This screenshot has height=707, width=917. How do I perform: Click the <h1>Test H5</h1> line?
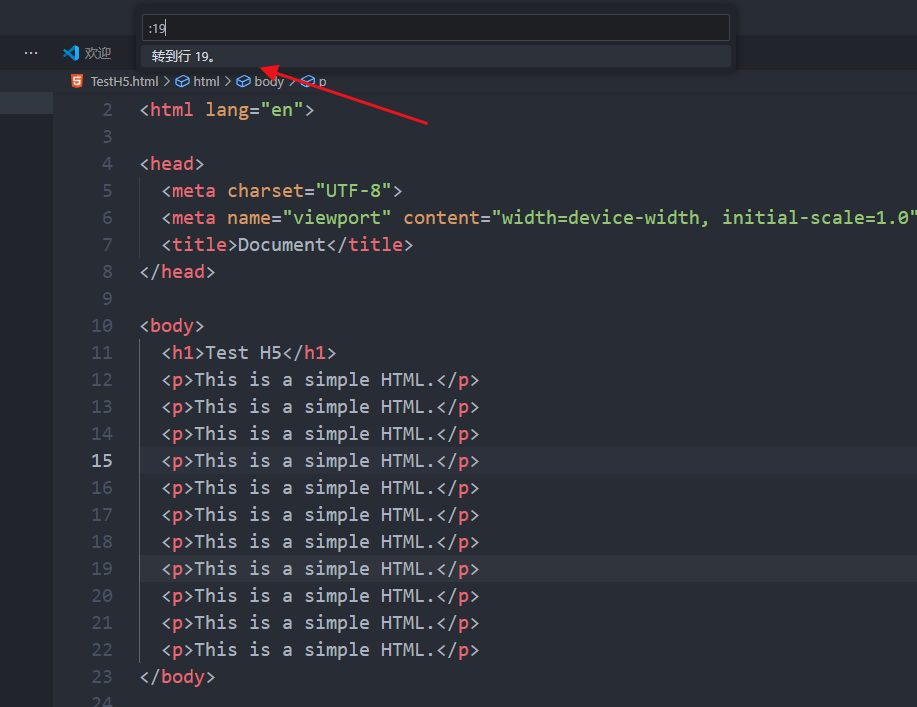pos(249,353)
